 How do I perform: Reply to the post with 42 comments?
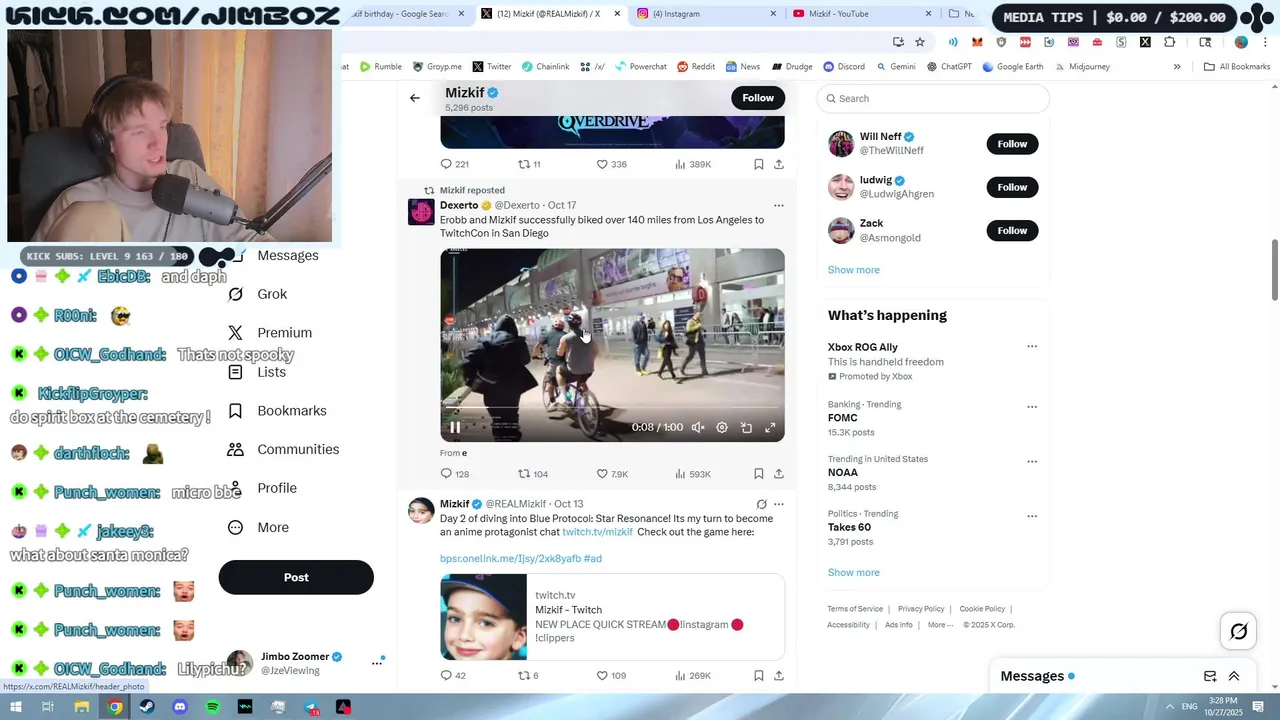[x=453, y=676]
